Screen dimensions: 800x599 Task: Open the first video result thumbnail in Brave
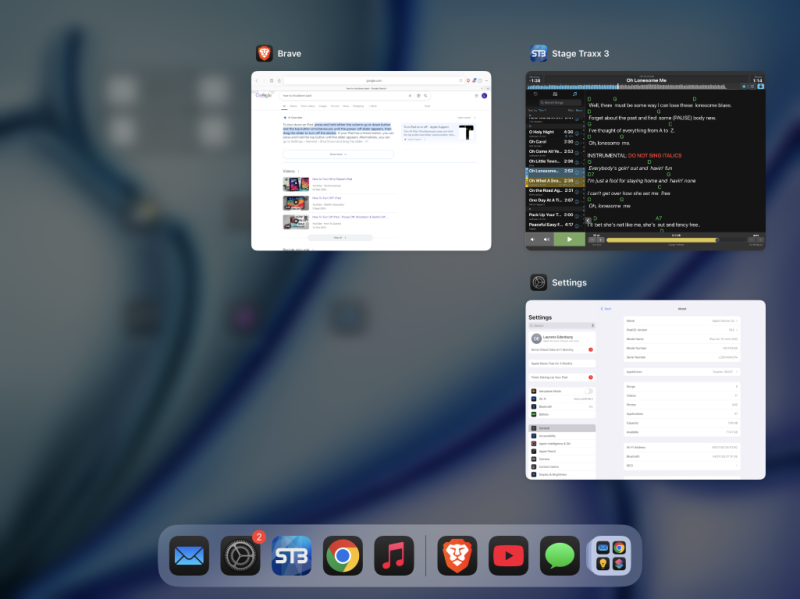pos(296,184)
